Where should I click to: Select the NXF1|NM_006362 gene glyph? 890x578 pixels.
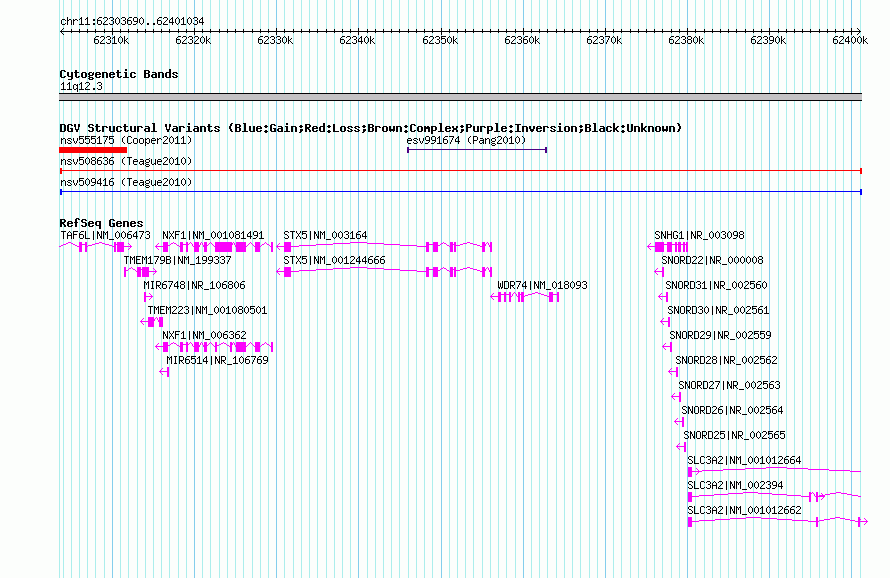tap(215, 346)
